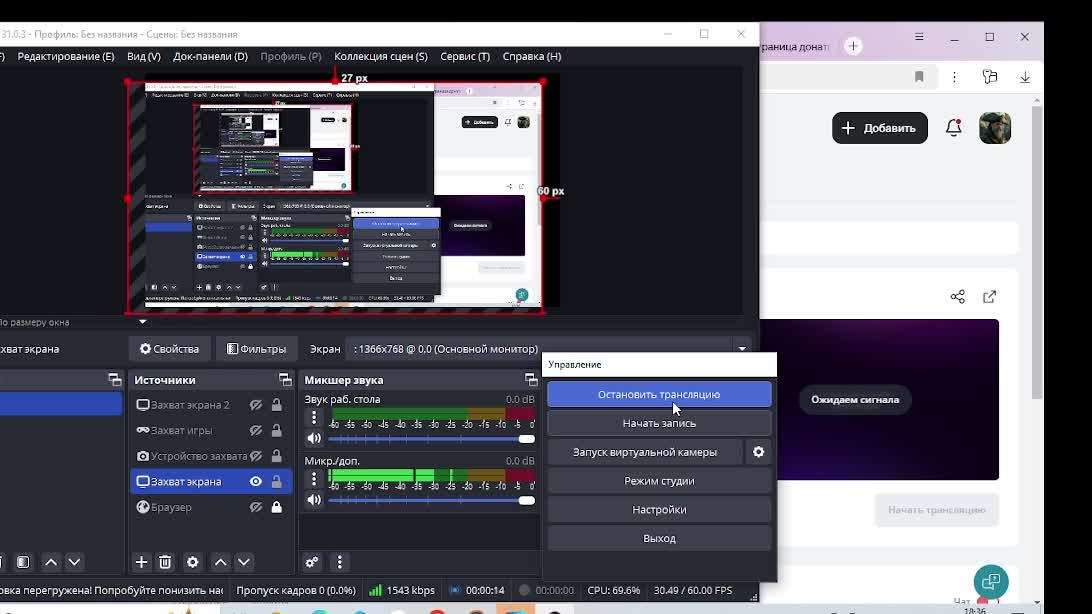Toggle lock on Устройство захвата source

tap(276, 456)
